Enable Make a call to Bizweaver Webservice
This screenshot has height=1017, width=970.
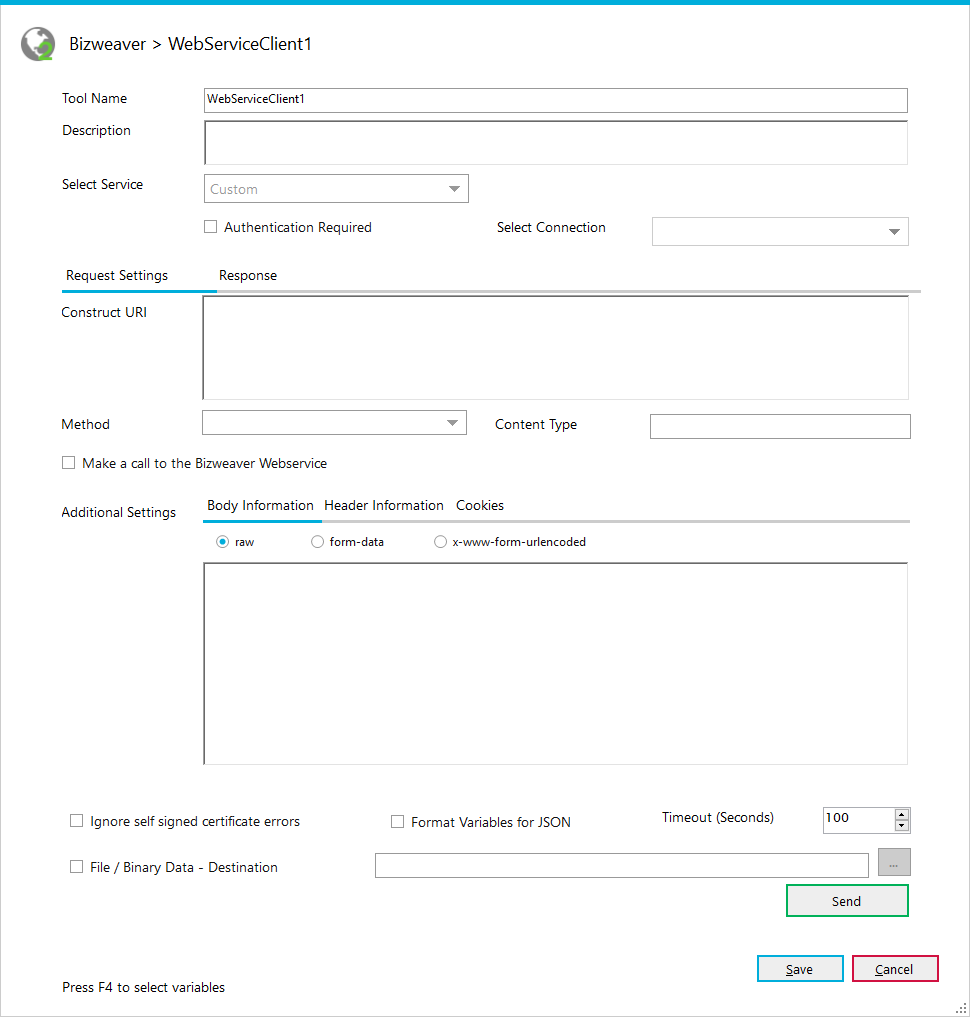click(x=68, y=463)
